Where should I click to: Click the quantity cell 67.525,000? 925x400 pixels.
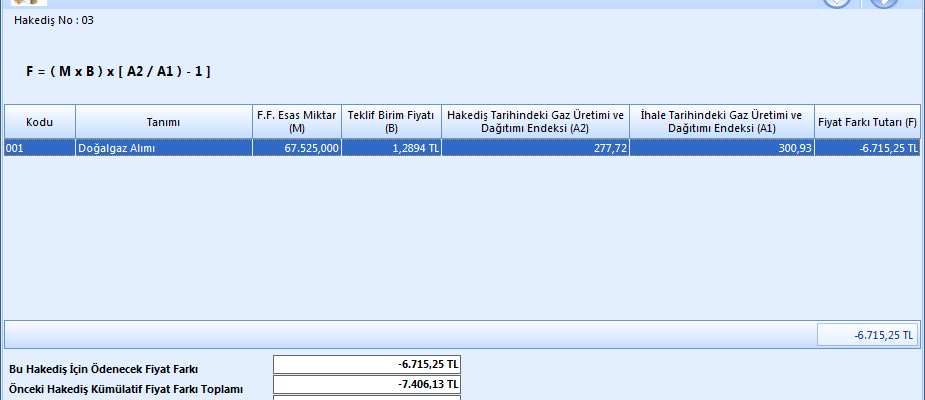pyautogui.click(x=296, y=148)
